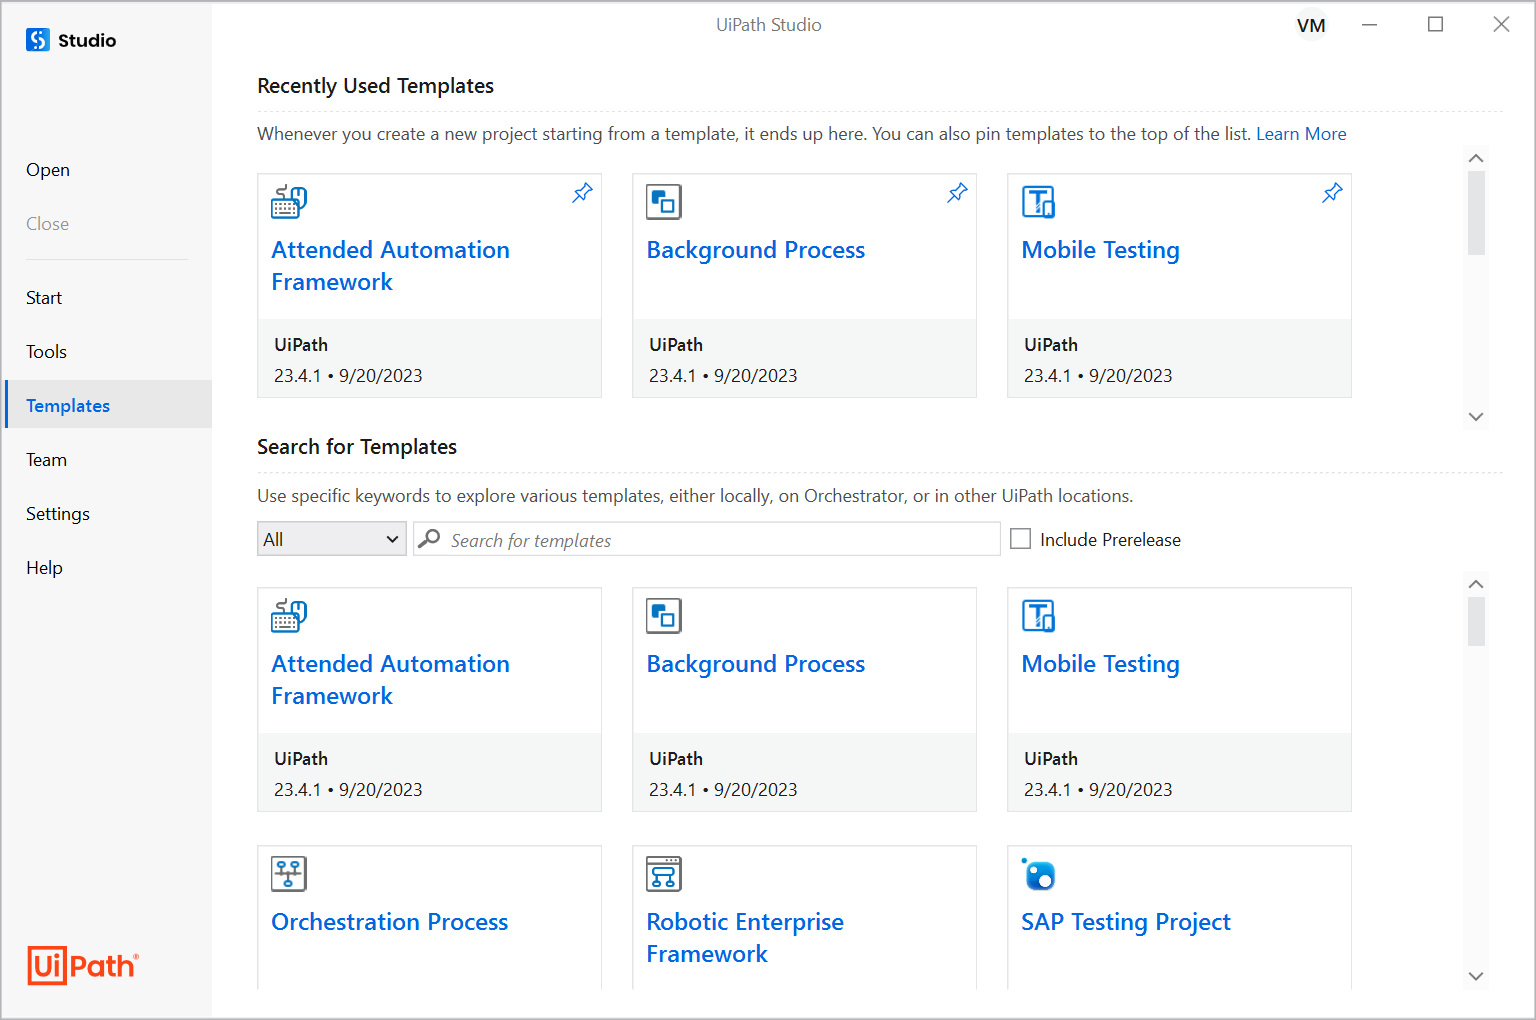Switch to the Tools tab
This screenshot has height=1020, width=1536.
coord(46,352)
